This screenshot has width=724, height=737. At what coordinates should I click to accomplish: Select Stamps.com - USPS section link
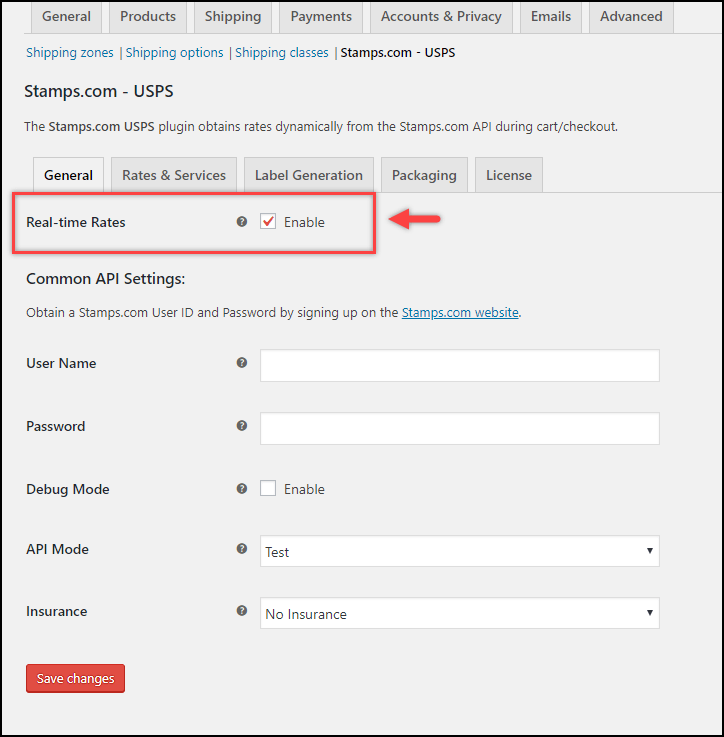(398, 53)
